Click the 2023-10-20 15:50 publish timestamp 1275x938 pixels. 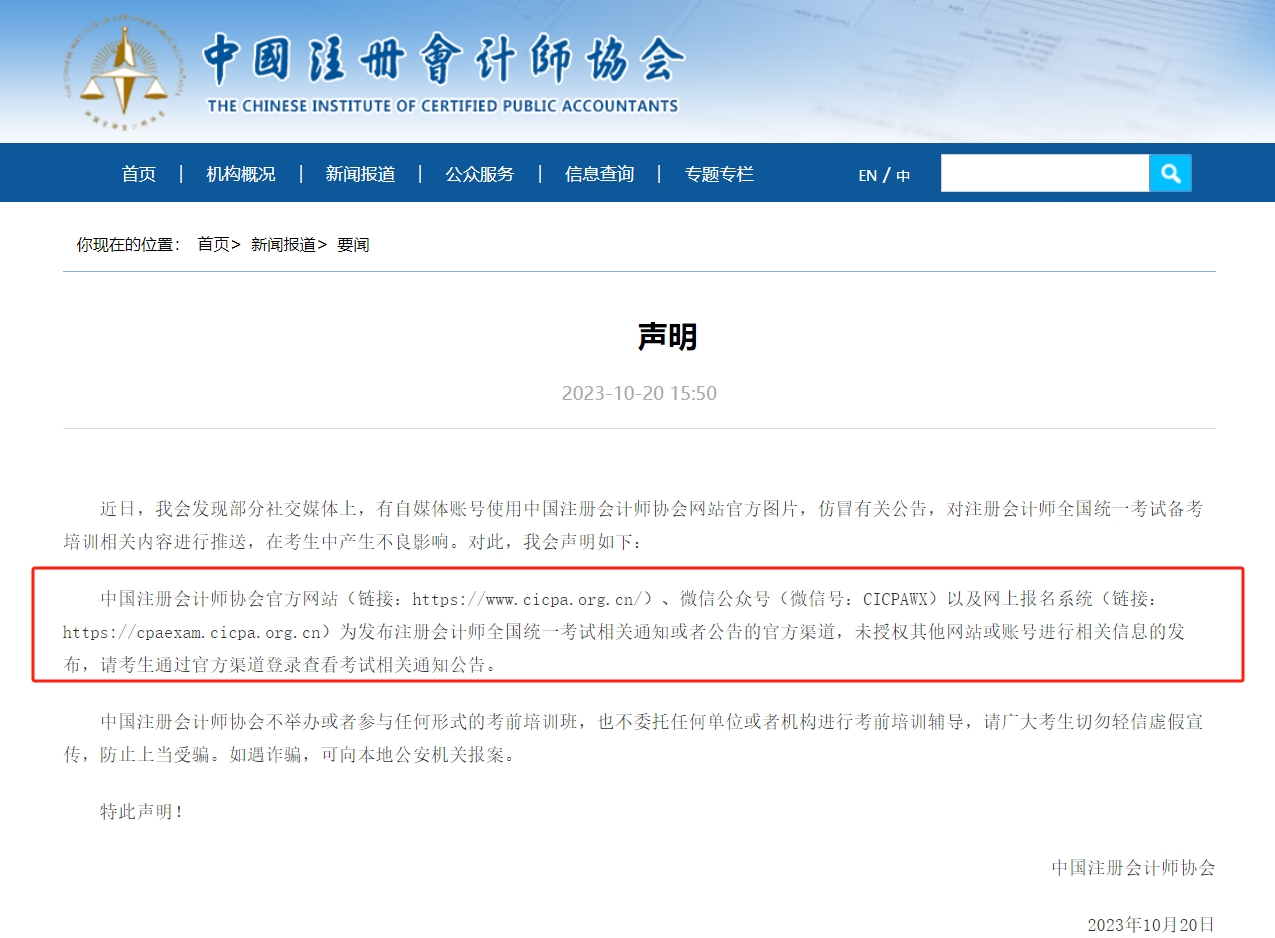(x=639, y=393)
